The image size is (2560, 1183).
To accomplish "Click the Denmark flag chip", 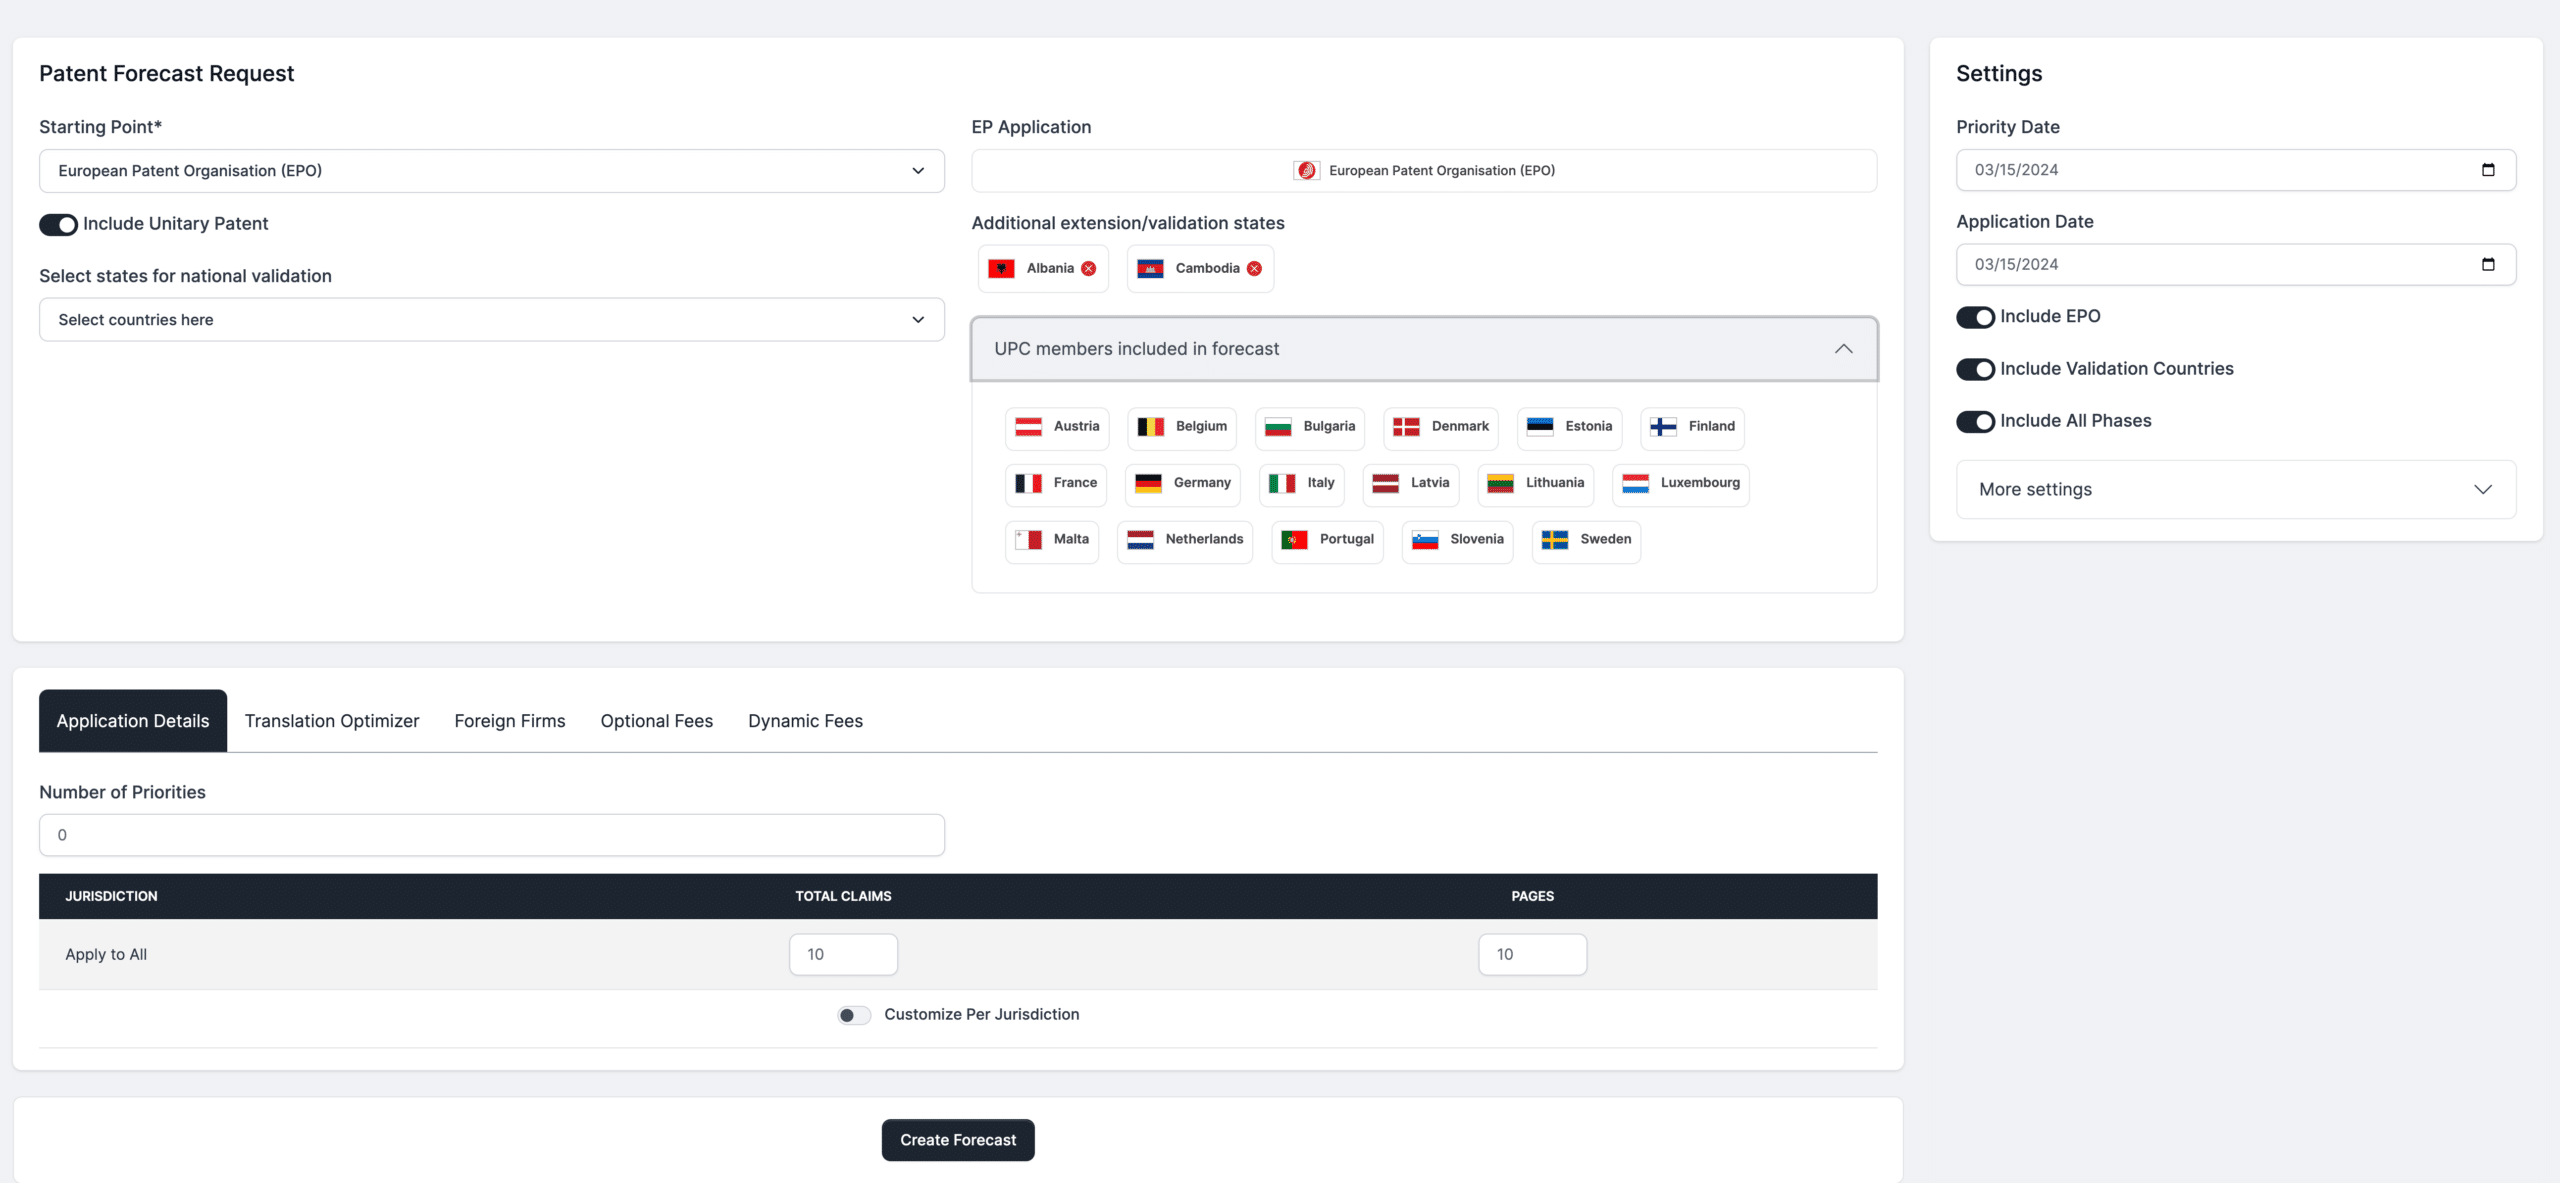I will tap(1441, 427).
